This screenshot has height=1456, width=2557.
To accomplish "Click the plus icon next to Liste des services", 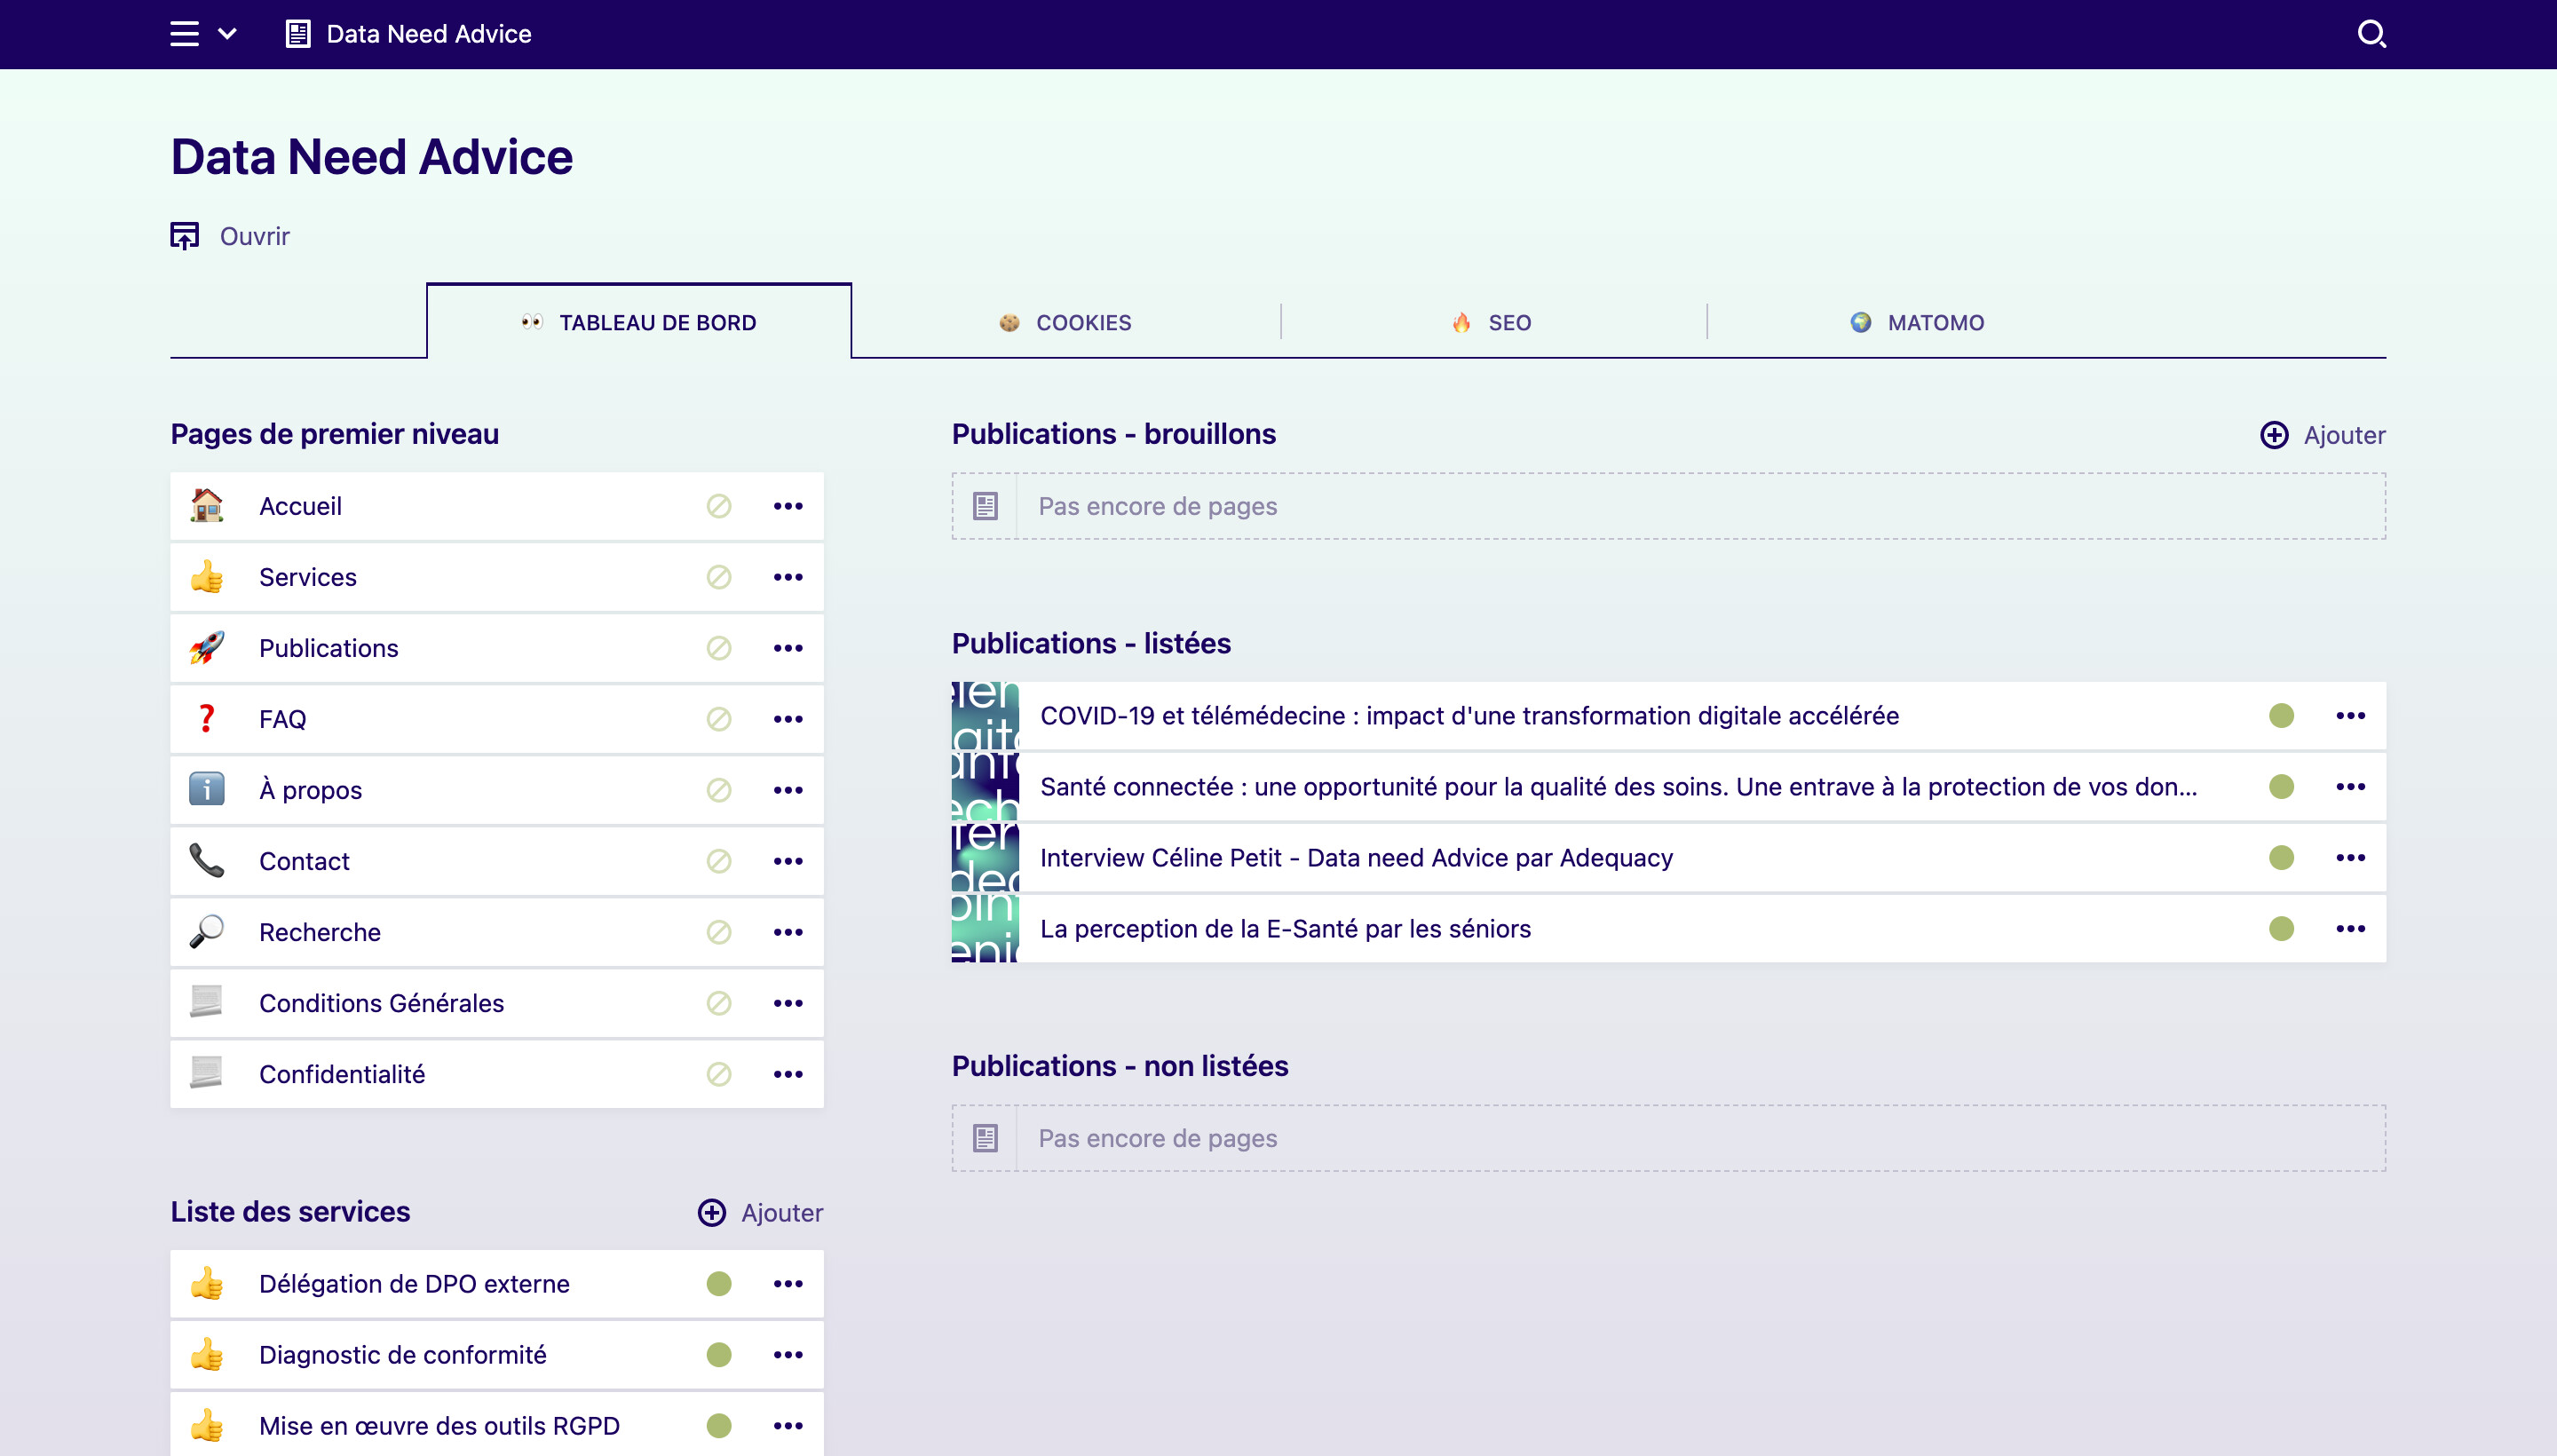I will (711, 1213).
